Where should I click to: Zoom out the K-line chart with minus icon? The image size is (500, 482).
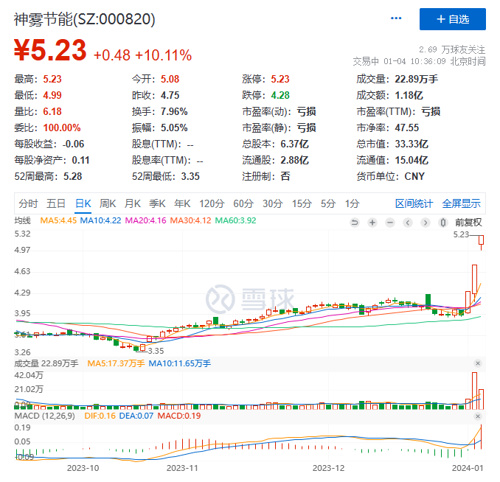pos(390,222)
